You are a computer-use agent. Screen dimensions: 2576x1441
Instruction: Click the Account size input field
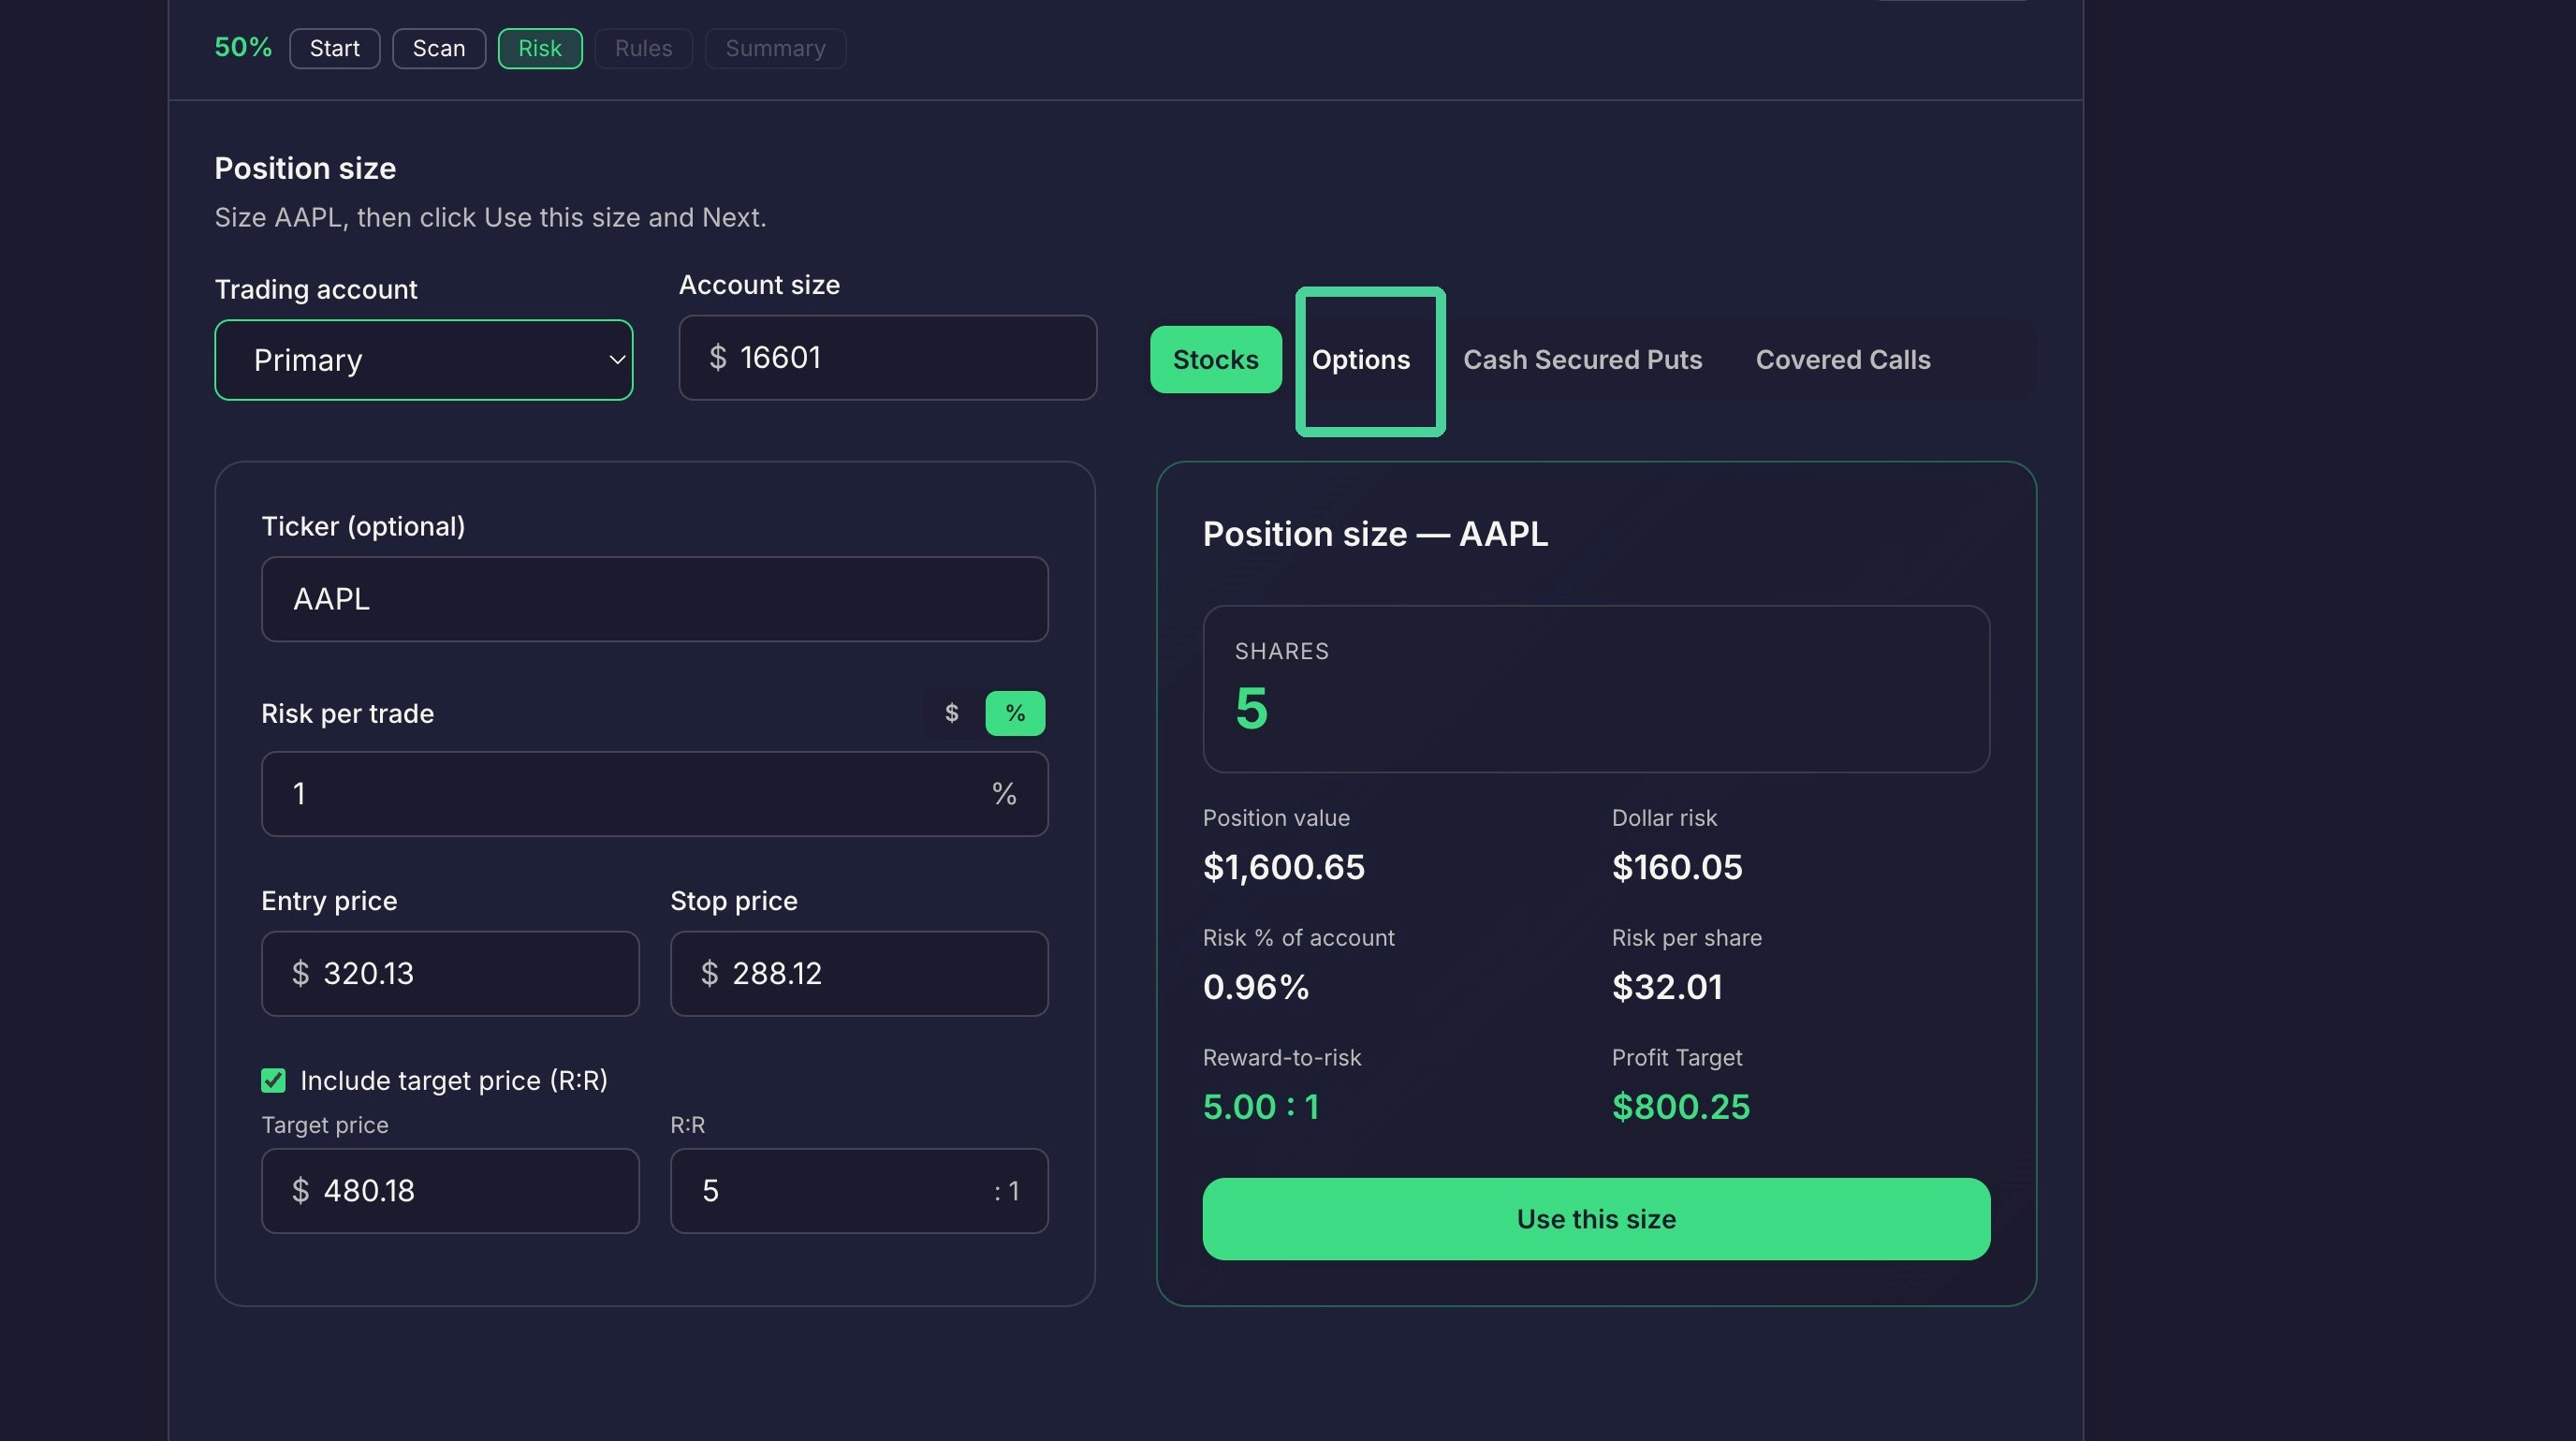pos(888,358)
